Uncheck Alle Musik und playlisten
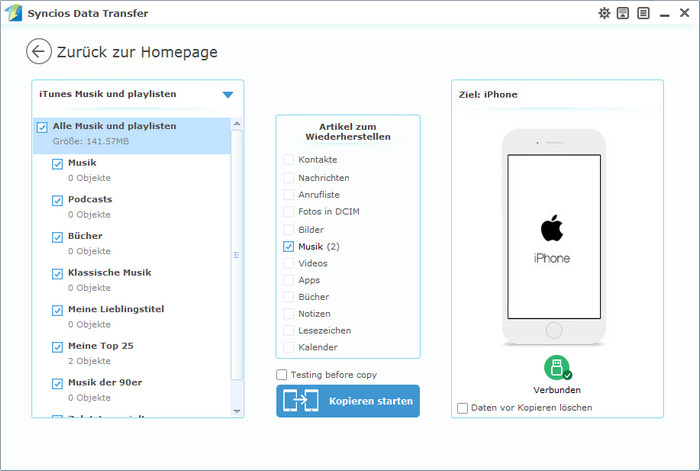The image size is (700, 471). pos(42,128)
